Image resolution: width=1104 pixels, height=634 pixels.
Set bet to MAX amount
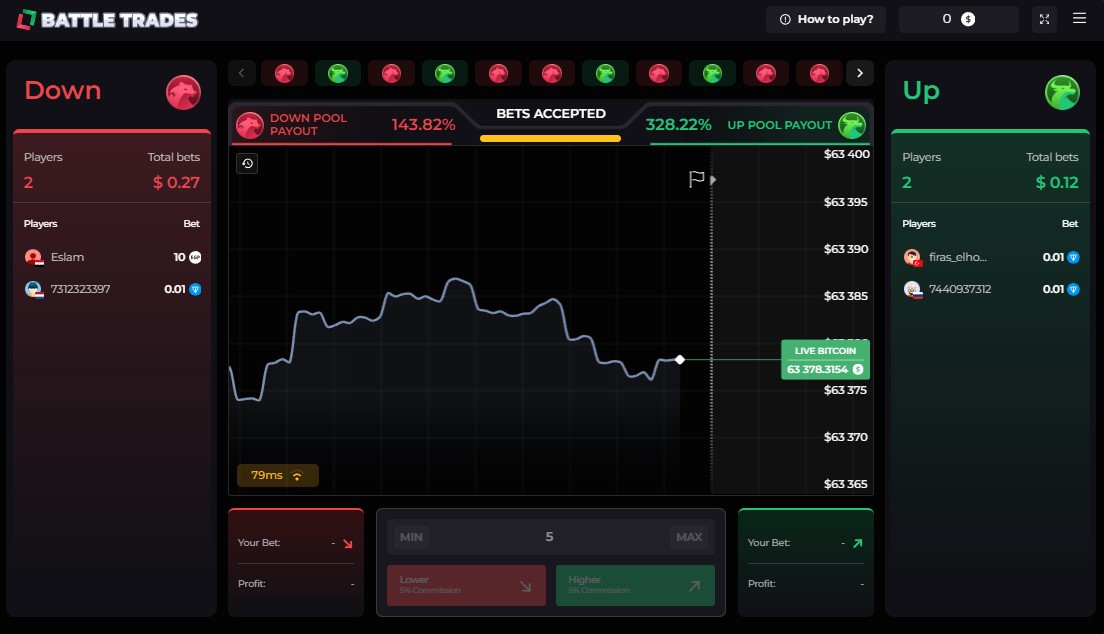[x=689, y=537]
